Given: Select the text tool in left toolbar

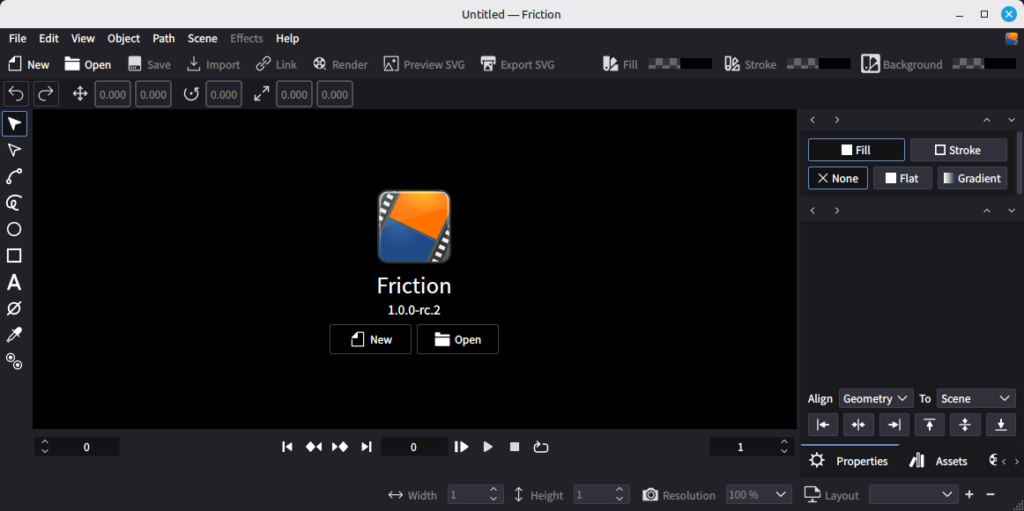Looking at the screenshot, I should [x=14, y=282].
